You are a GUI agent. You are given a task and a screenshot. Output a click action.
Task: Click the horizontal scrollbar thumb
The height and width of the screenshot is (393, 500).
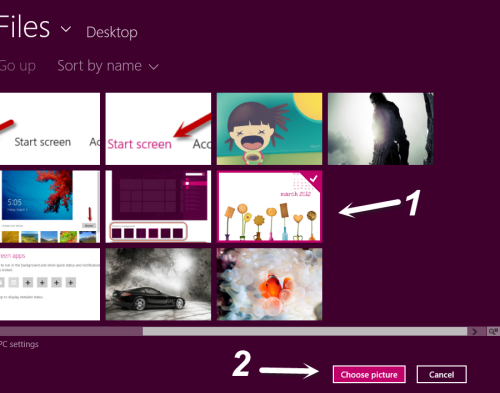click(x=305, y=331)
